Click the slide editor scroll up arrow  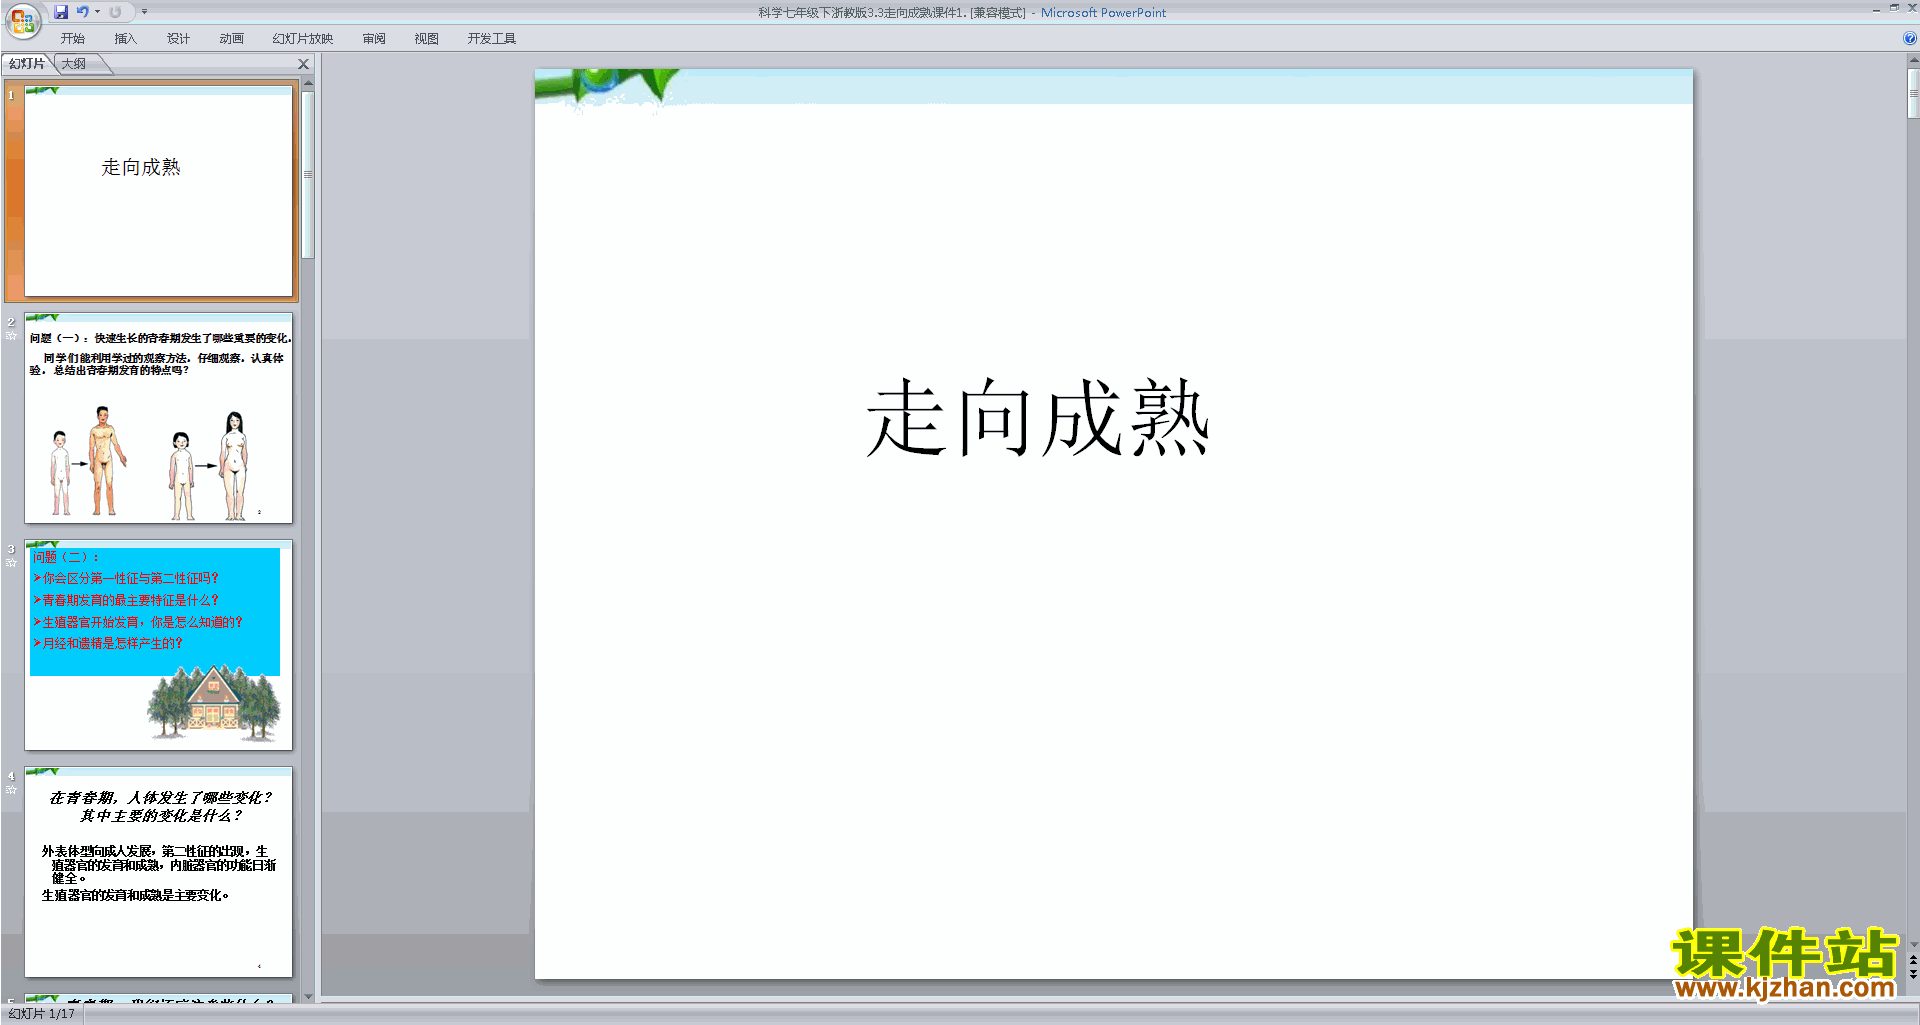pyautogui.click(x=1913, y=61)
